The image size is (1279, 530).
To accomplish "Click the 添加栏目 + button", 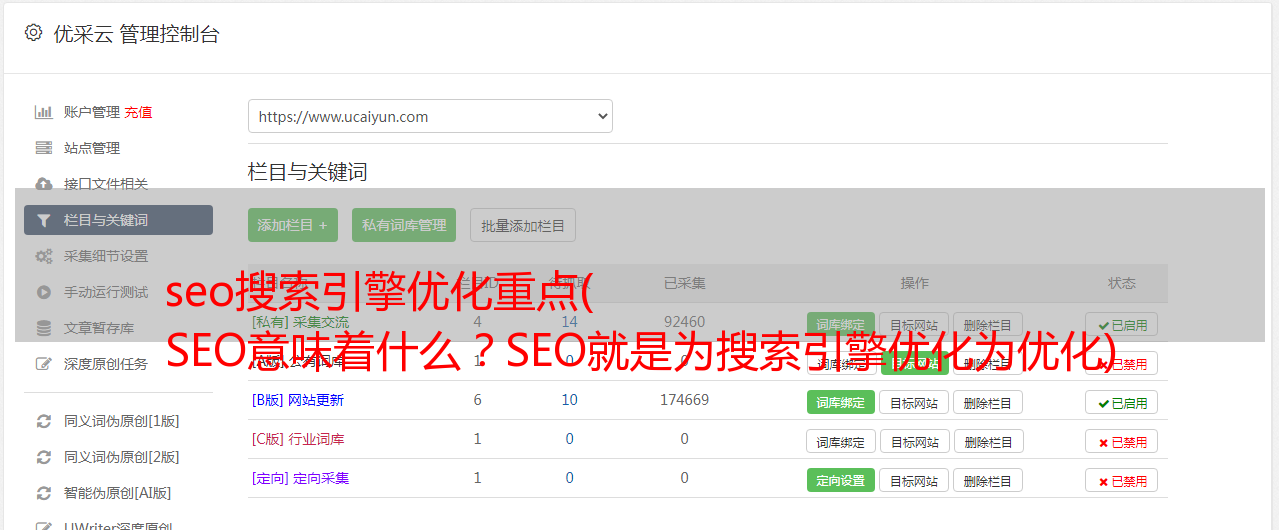I will [293, 225].
